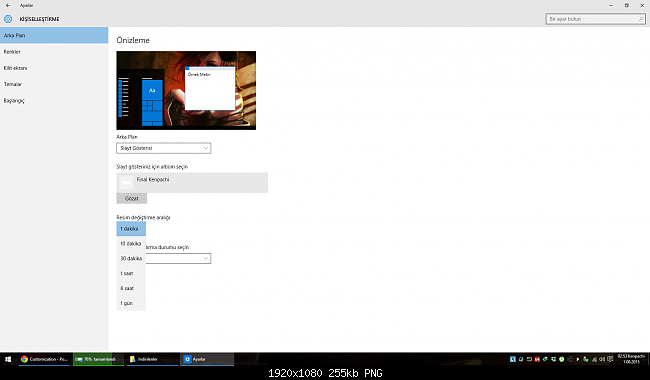Pick the 30 dakika interval option
Image resolution: width=650 pixels, height=380 pixels.
(131, 259)
